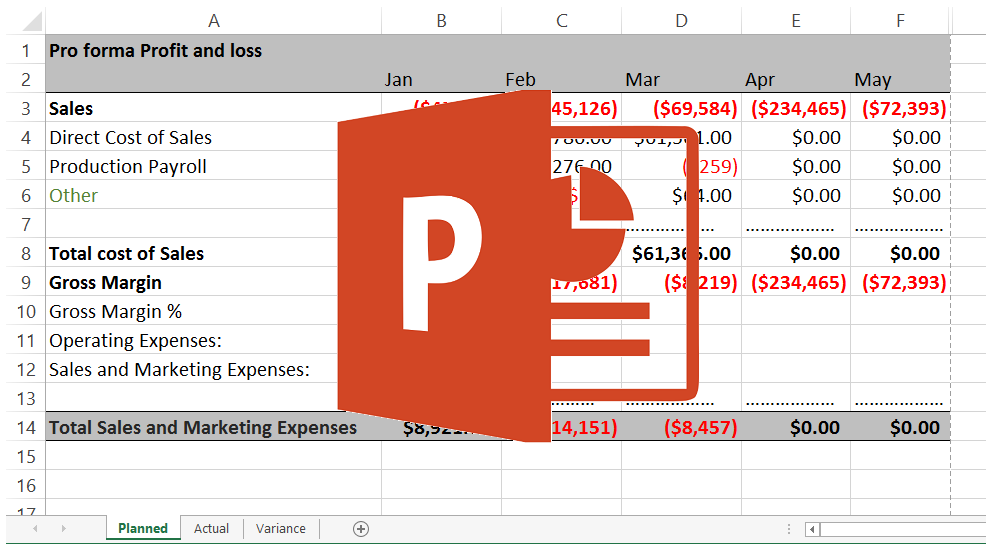986x544 pixels.
Task: Click the 'Pro forma Profit and loss' title cell
Action: click(x=155, y=50)
